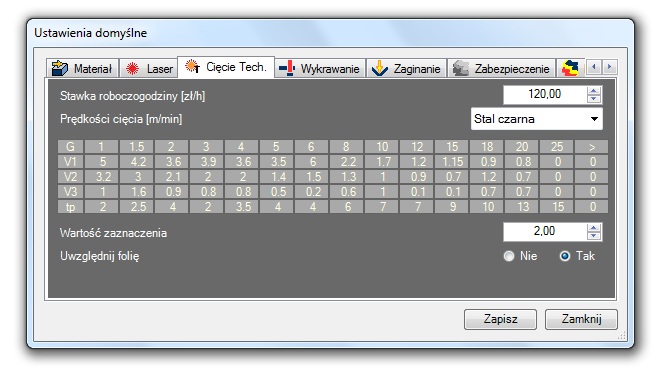Close dialog with Zamknij button
The width and height of the screenshot is (663, 378).
tap(581, 319)
